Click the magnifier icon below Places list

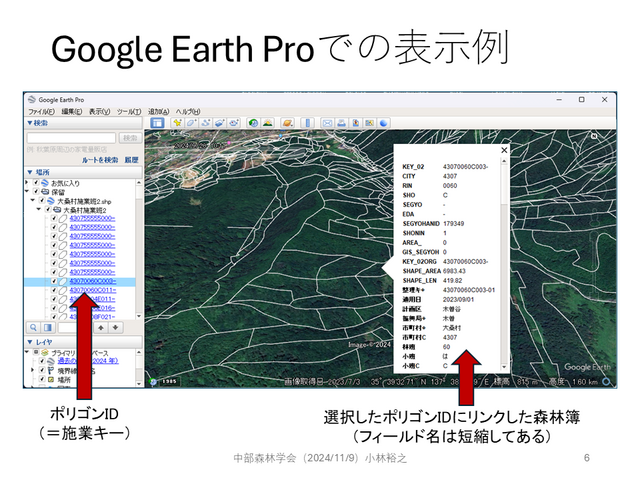pyautogui.click(x=33, y=327)
